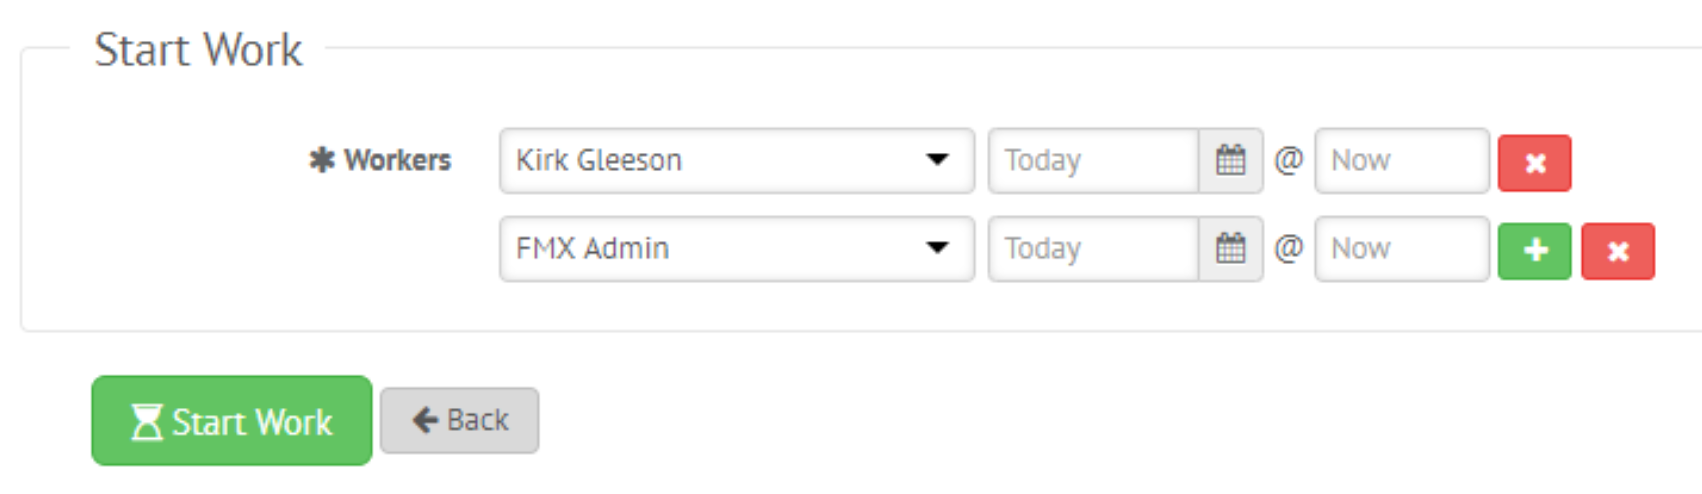Go back using the Back button
The height and width of the screenshot is (494, 1702).
point(460,420)
